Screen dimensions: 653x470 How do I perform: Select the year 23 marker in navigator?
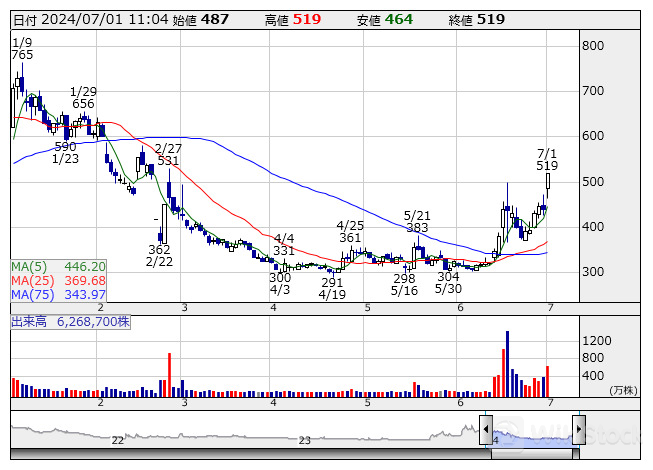[x=304, y=440]
